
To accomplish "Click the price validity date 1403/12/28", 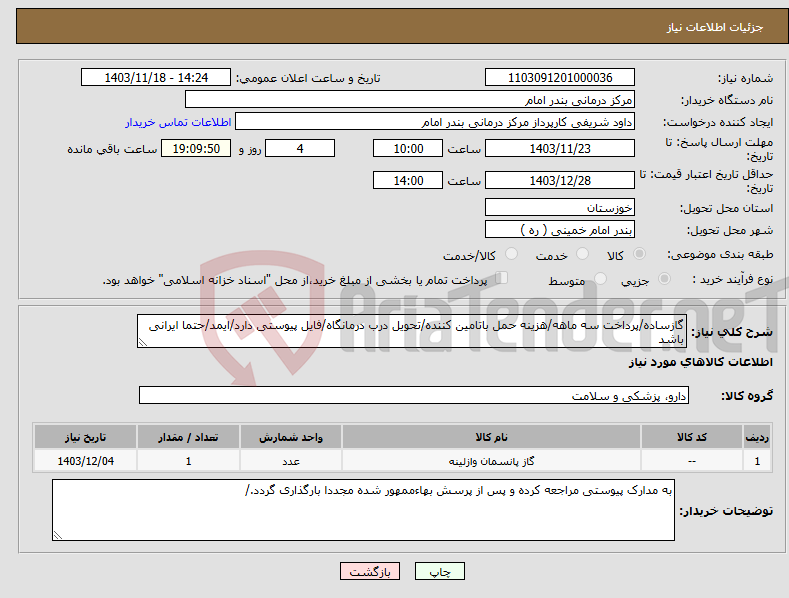I will click(560, 180).
